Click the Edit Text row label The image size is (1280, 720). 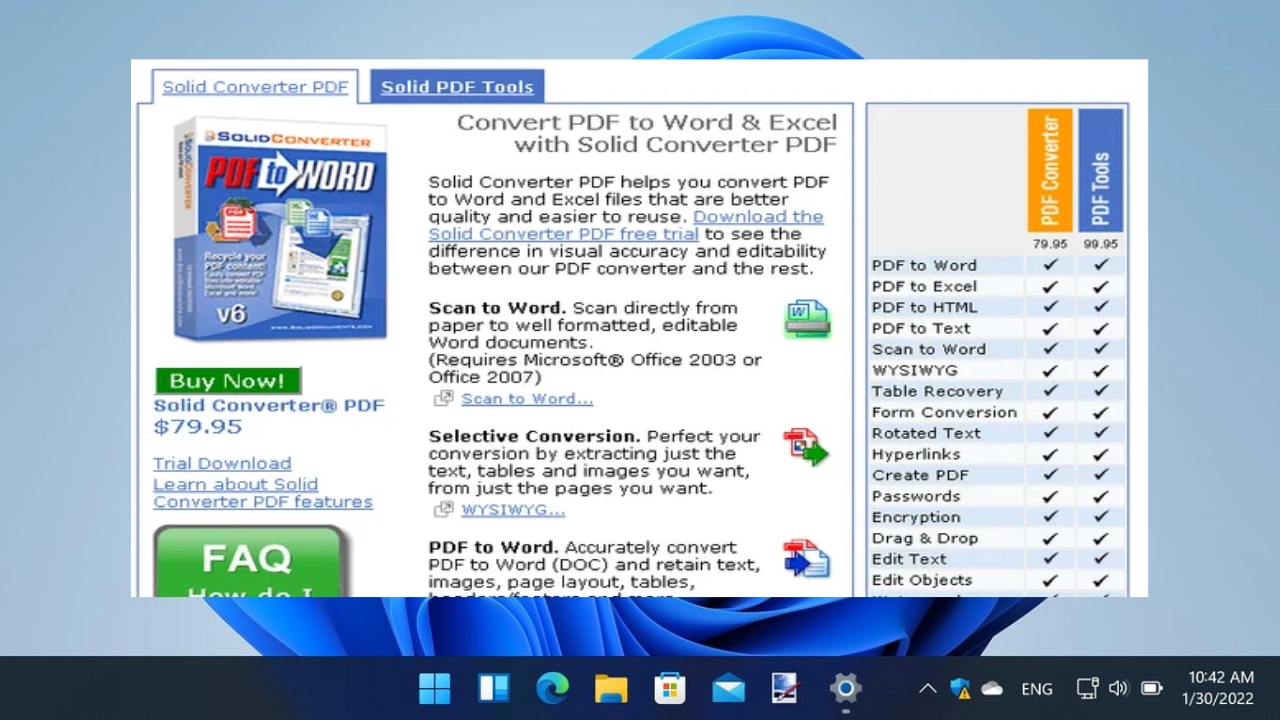coord(909,559)
